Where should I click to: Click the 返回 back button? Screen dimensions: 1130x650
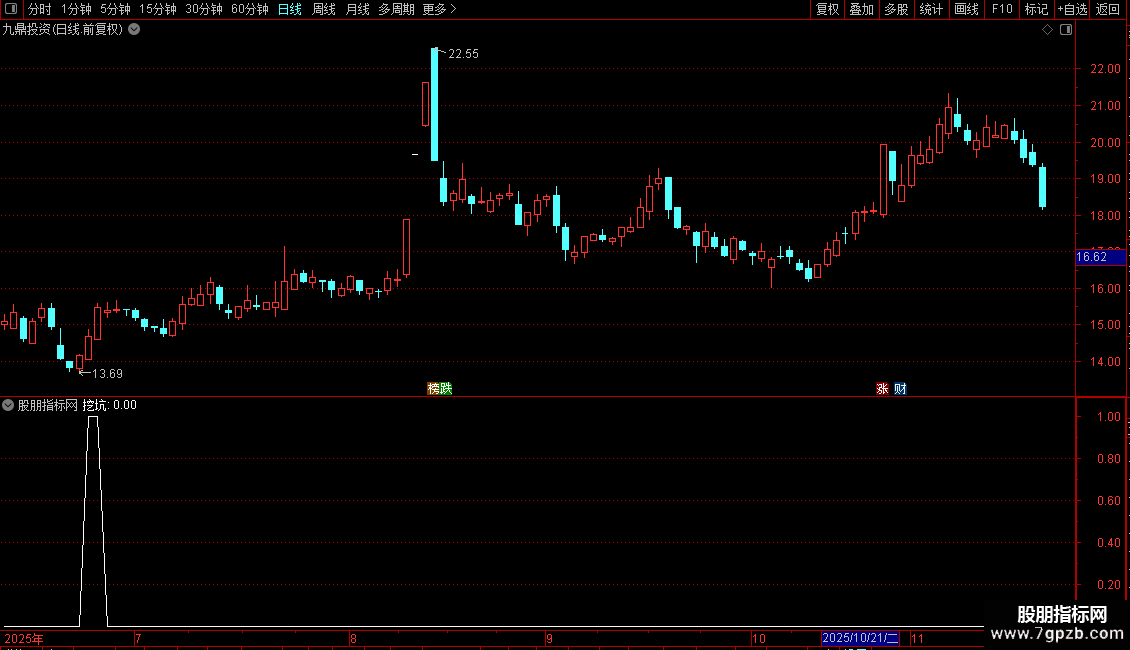[1108, 9]
